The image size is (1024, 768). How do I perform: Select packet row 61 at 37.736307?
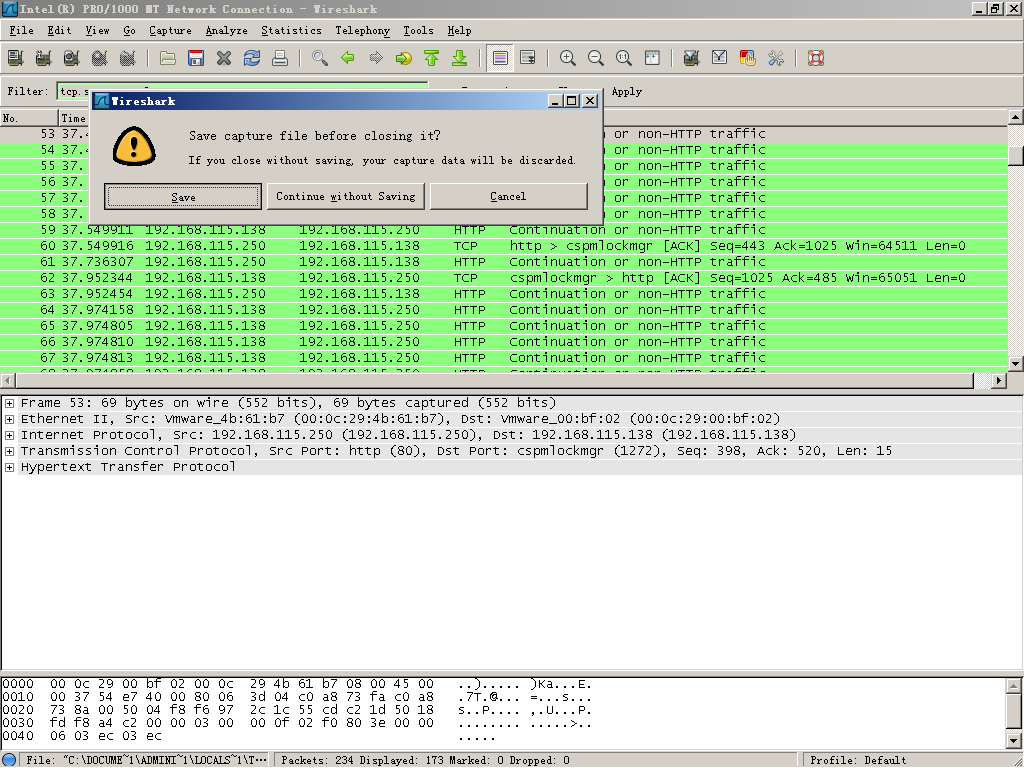click(503, 262)
